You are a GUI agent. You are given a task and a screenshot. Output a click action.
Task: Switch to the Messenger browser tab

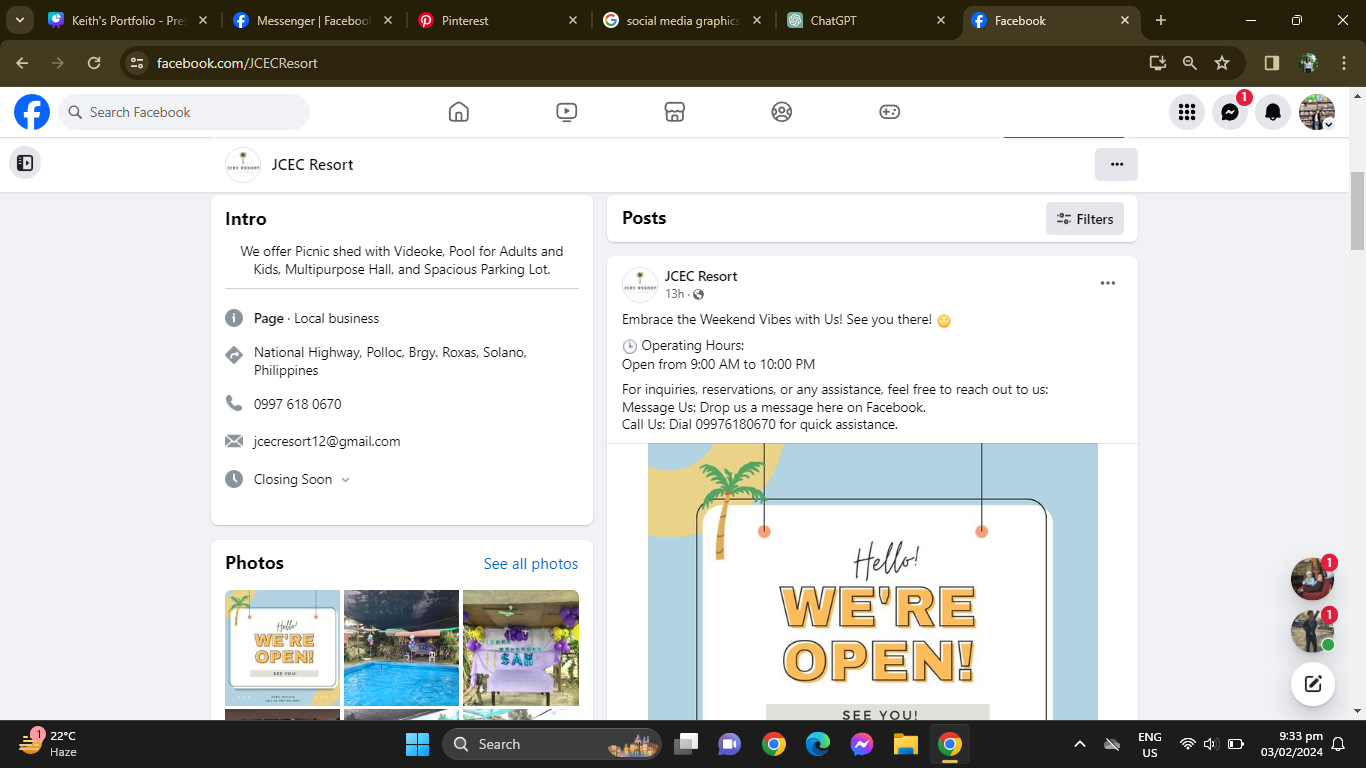coord(311,20)
